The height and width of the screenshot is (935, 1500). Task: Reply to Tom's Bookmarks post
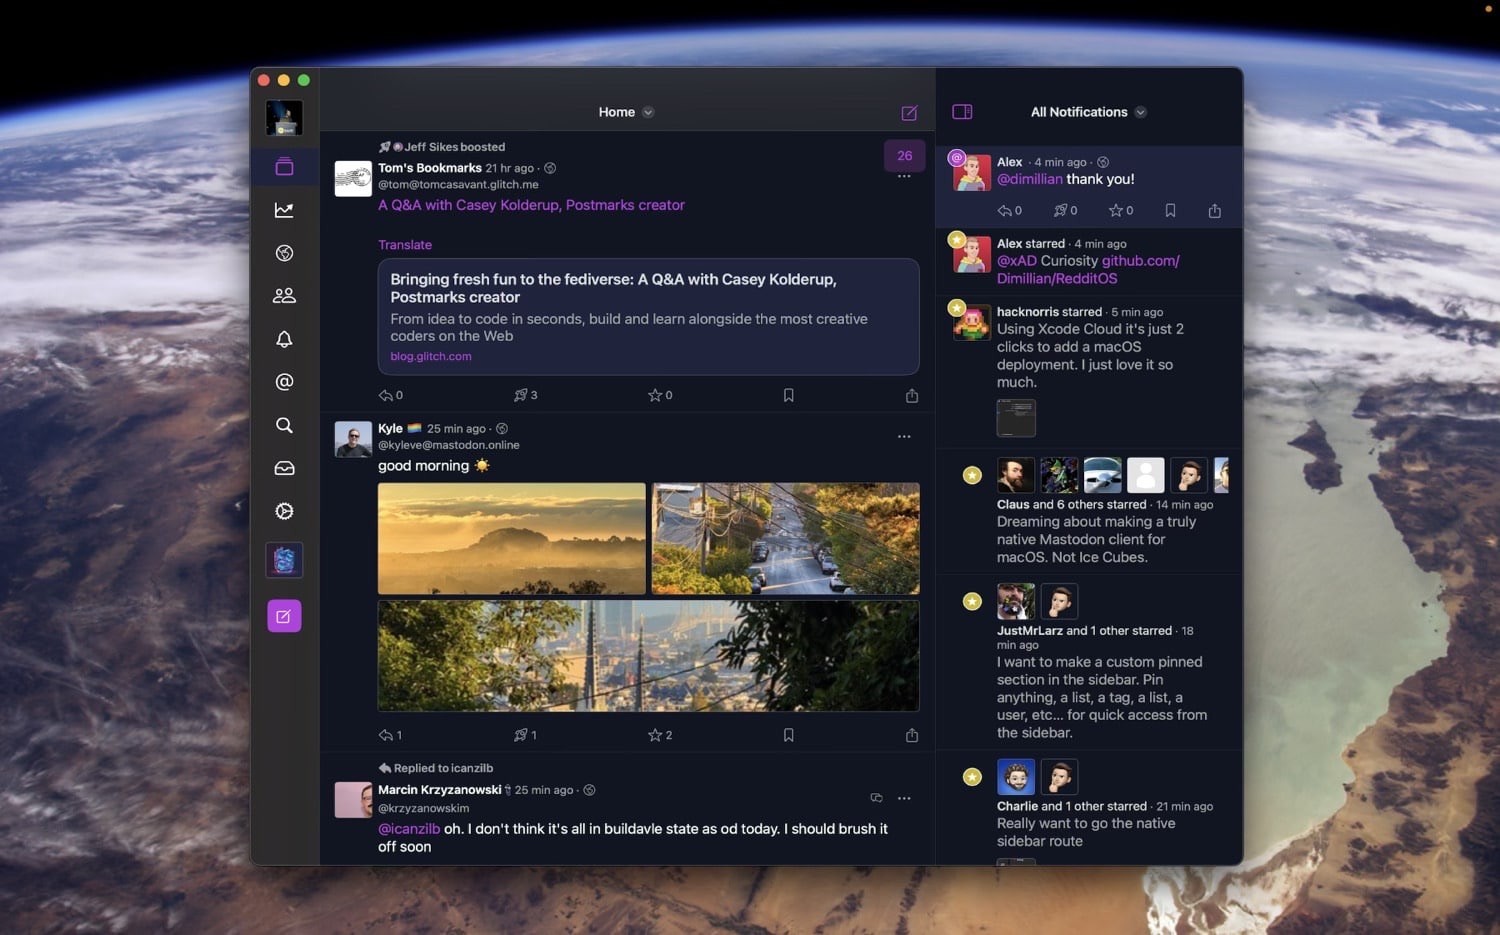pos(390,395)
